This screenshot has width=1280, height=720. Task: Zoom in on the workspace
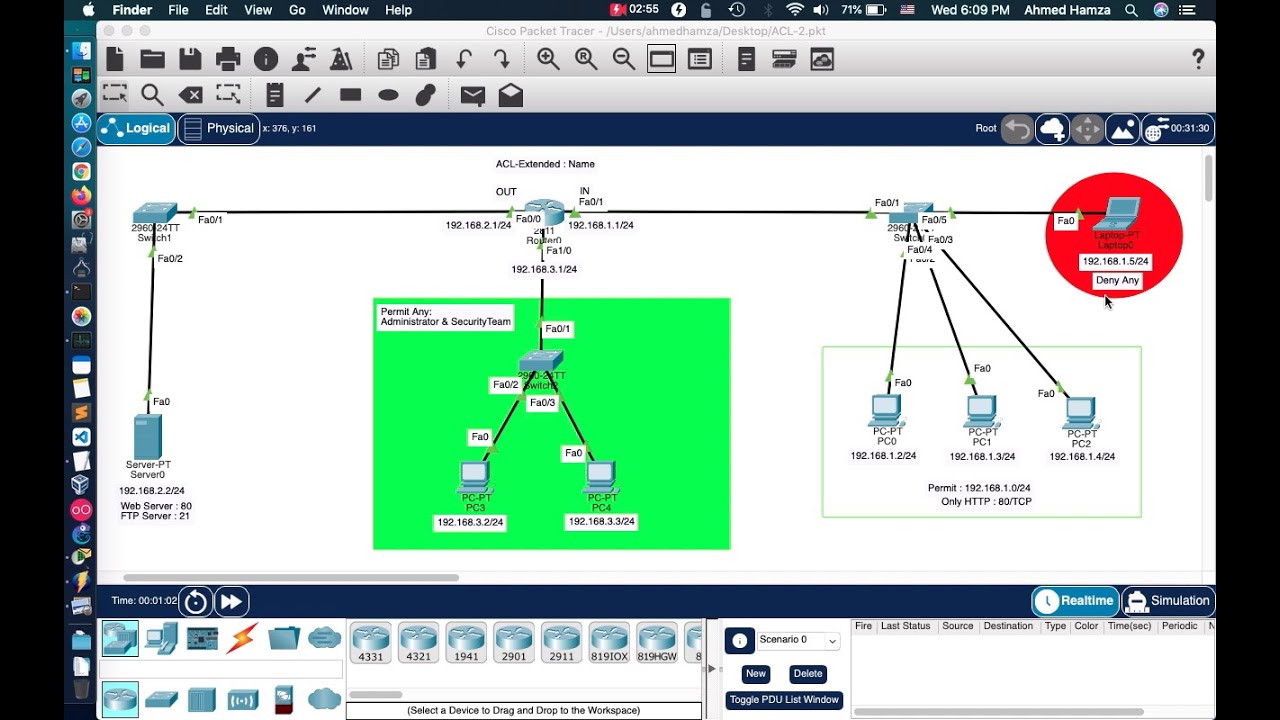coord(548,60)
